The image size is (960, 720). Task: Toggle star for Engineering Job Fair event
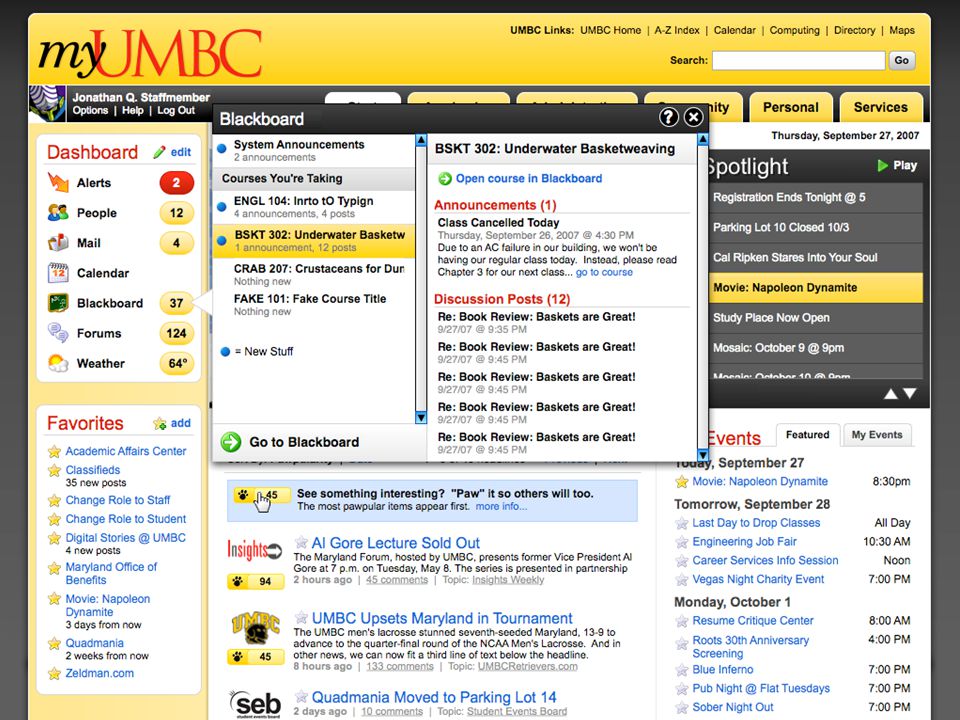click(x=681, y=542)
